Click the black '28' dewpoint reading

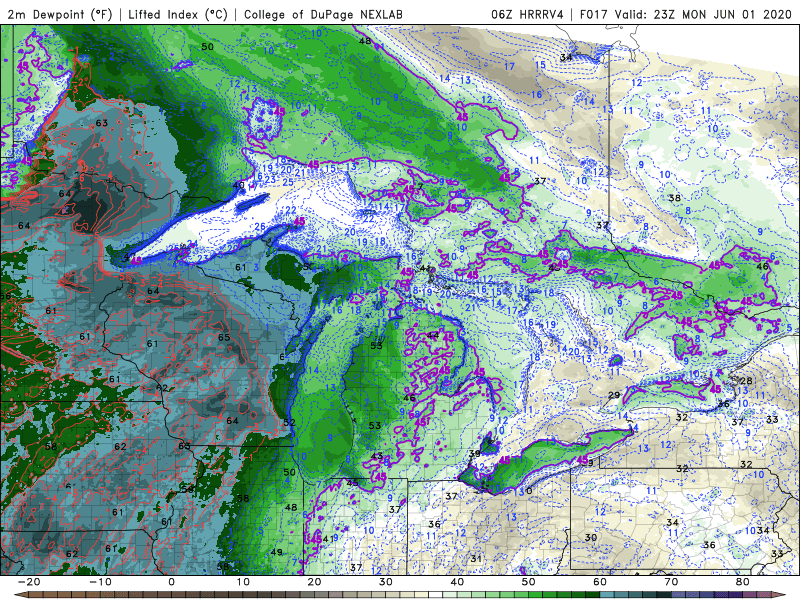(x=745, y=381)
